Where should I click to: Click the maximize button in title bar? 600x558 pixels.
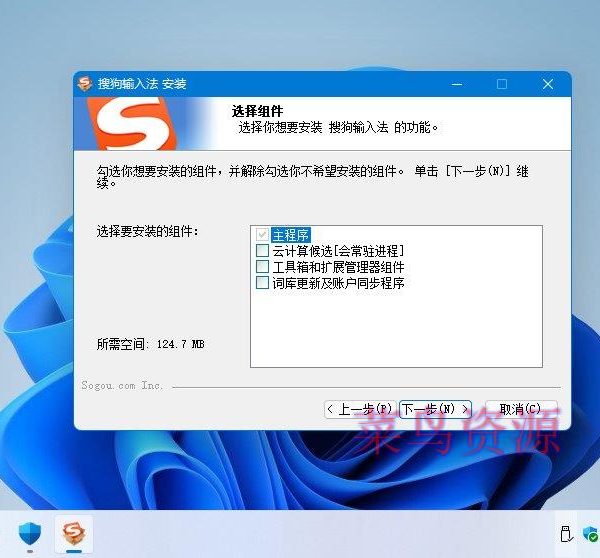pos(502,84)
